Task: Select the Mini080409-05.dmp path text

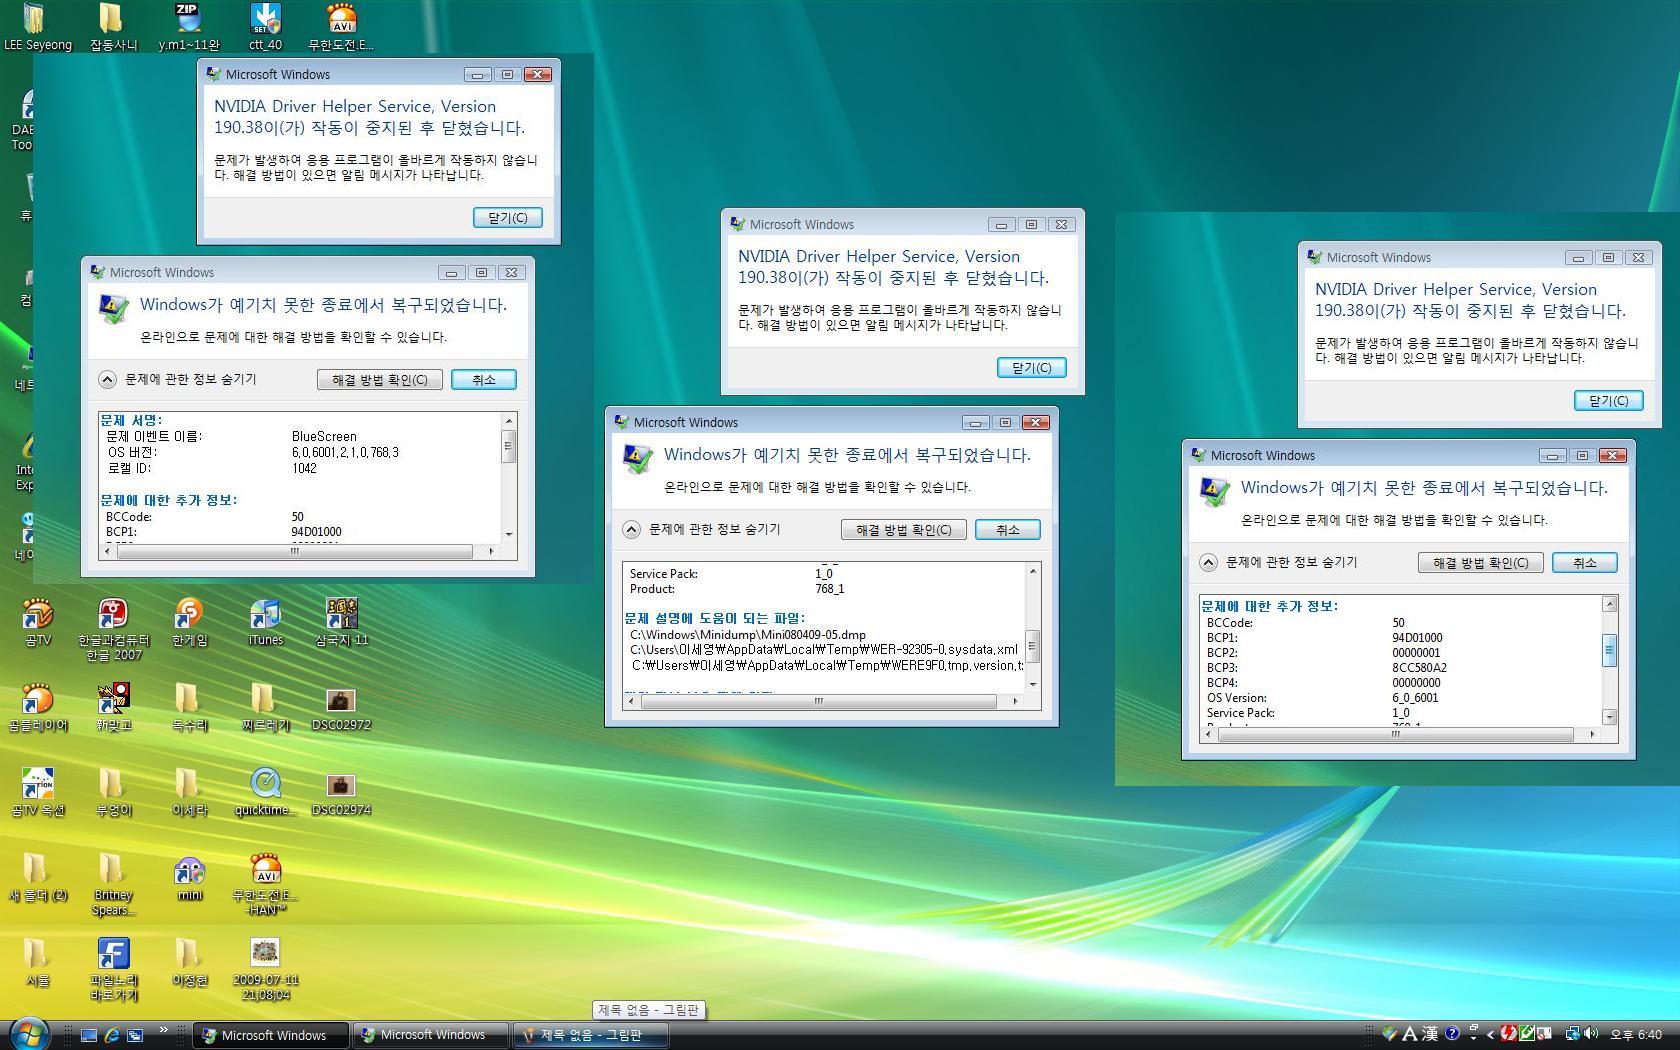Action: pos(748,635)
